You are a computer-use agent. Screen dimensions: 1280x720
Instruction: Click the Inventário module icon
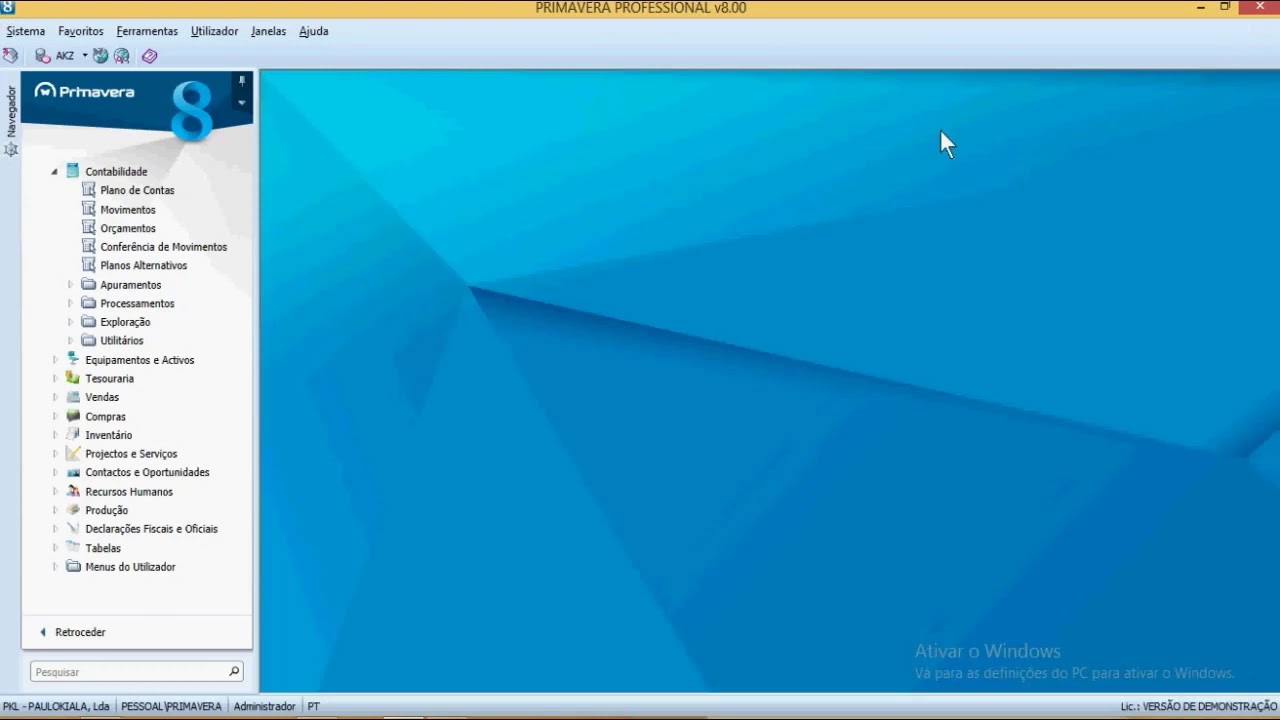[x=72, y=435]
